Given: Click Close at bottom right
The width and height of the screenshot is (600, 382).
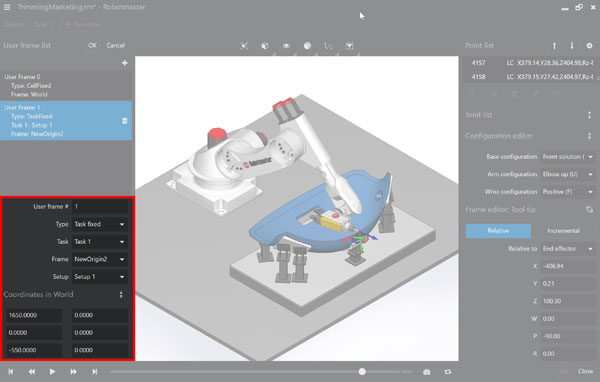Looking at the screenshot, I should click(585, 371).
